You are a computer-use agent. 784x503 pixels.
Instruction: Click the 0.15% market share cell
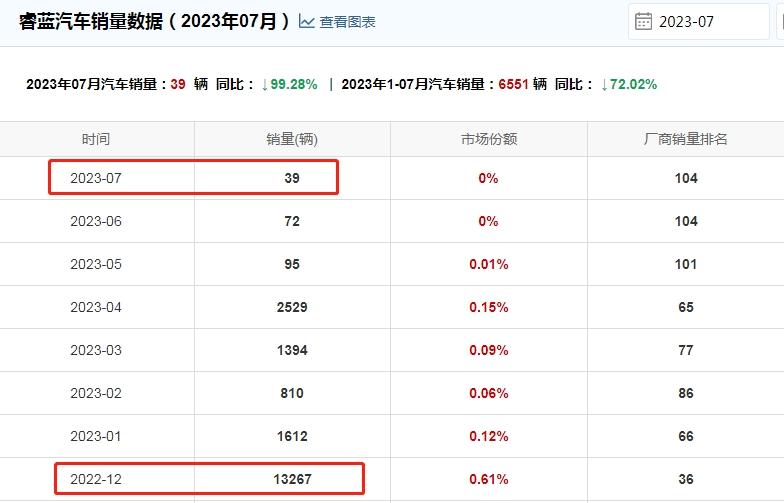[x=488, y=307]
